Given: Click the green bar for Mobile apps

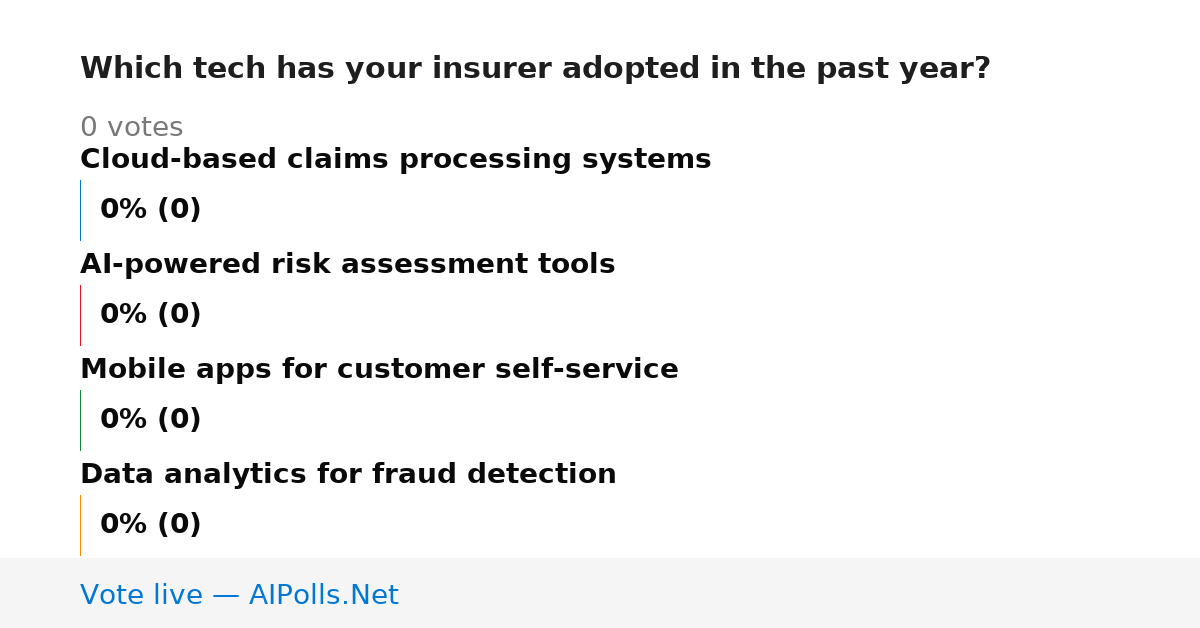Looking at the screenshot, I should pos(80,420).
